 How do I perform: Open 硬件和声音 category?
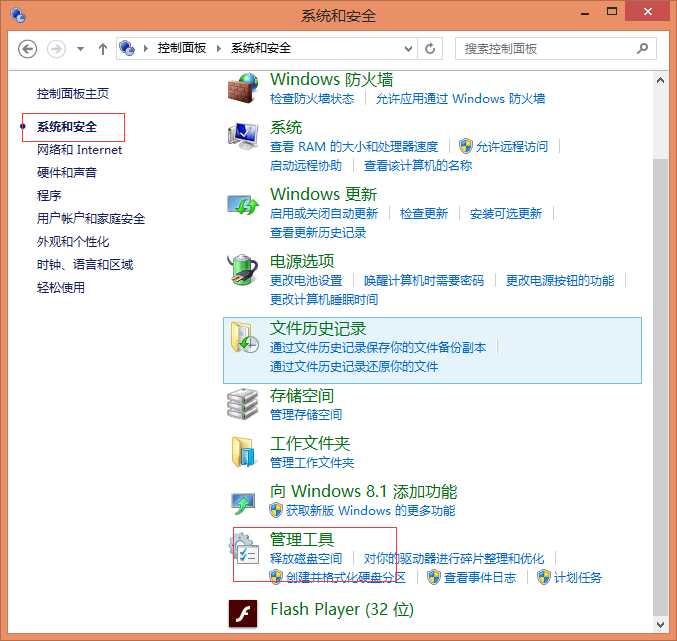point(66,173)
